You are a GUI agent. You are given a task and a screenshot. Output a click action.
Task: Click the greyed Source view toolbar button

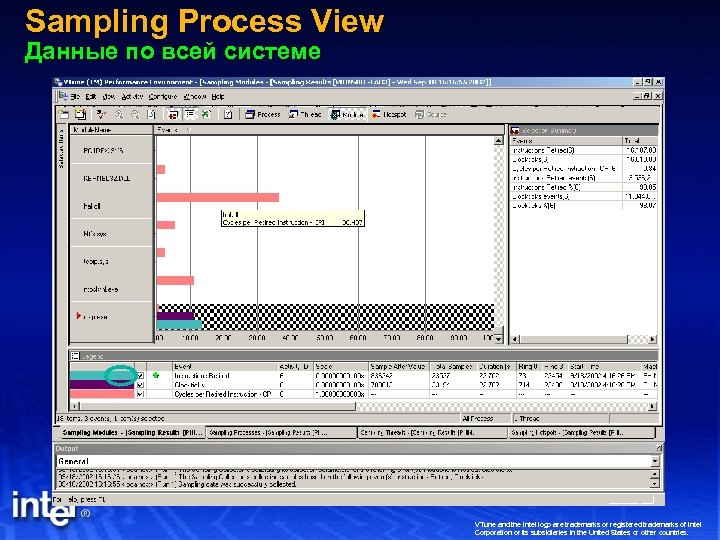[x=431, y=114]
